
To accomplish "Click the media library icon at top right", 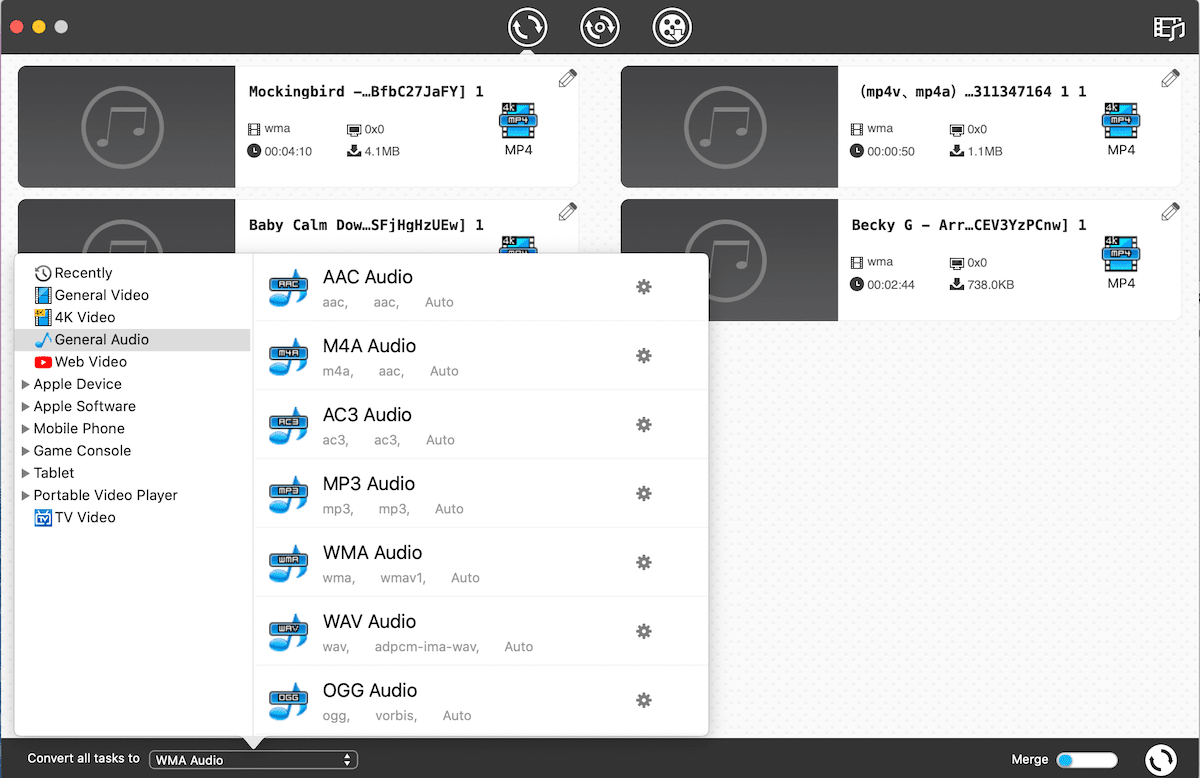I will [1168, 28].
